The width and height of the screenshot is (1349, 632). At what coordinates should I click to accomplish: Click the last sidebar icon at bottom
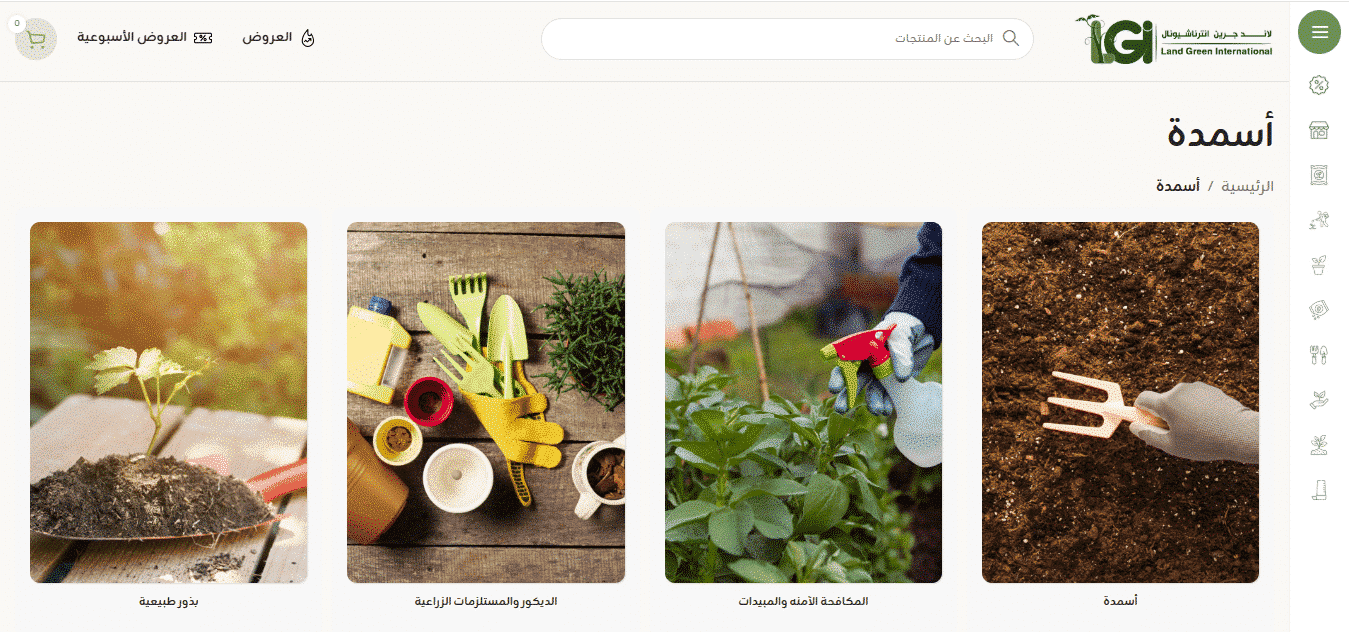coord(1319,490)
